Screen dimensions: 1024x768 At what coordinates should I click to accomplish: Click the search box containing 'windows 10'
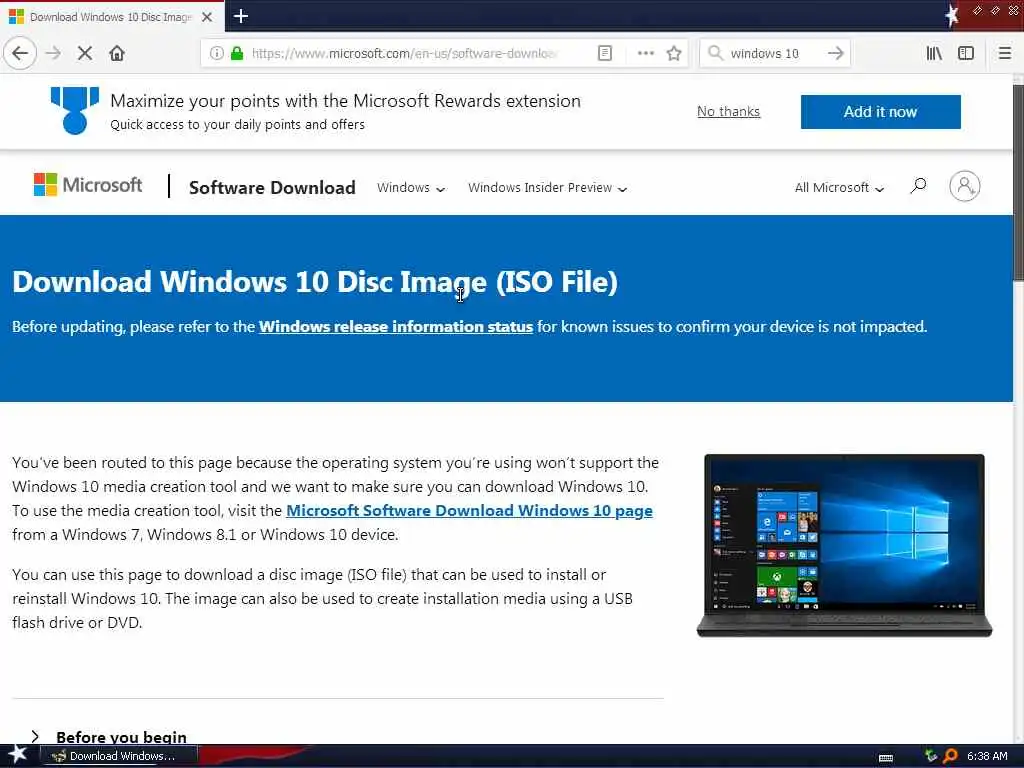coord(774,53)
